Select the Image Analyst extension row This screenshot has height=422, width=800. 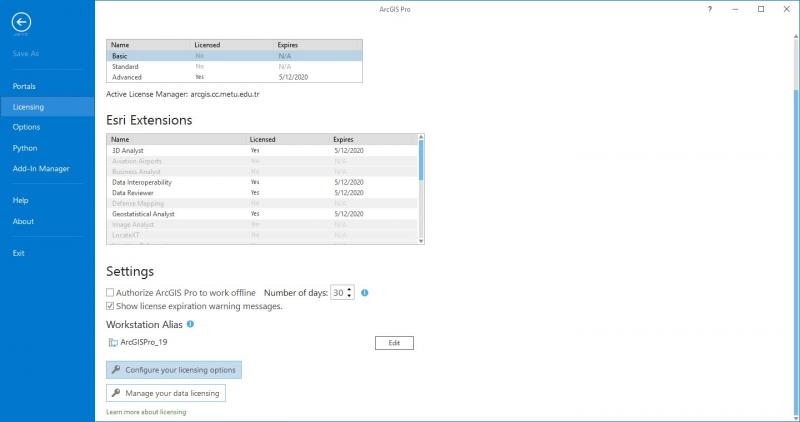click(x=262, y=225)
